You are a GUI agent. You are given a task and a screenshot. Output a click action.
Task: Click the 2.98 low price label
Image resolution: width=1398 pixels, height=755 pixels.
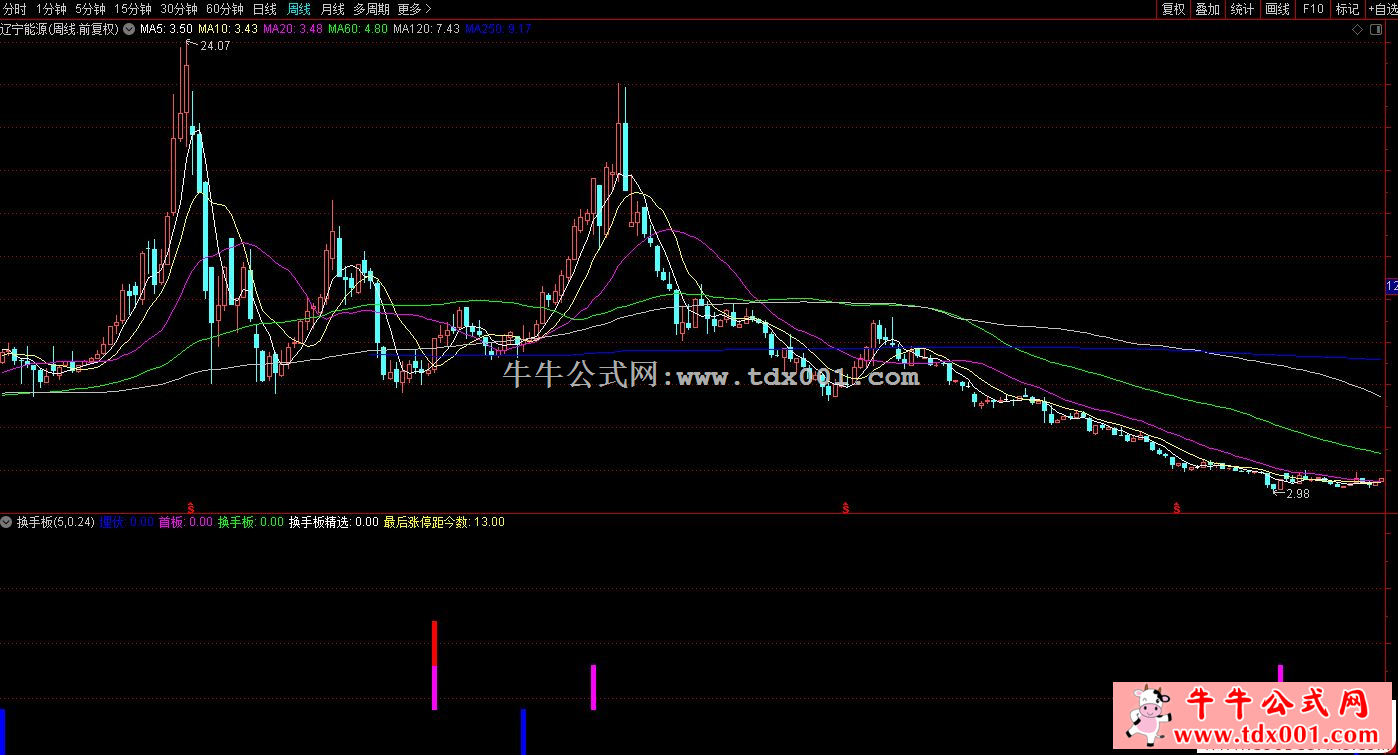[1298, 494]
